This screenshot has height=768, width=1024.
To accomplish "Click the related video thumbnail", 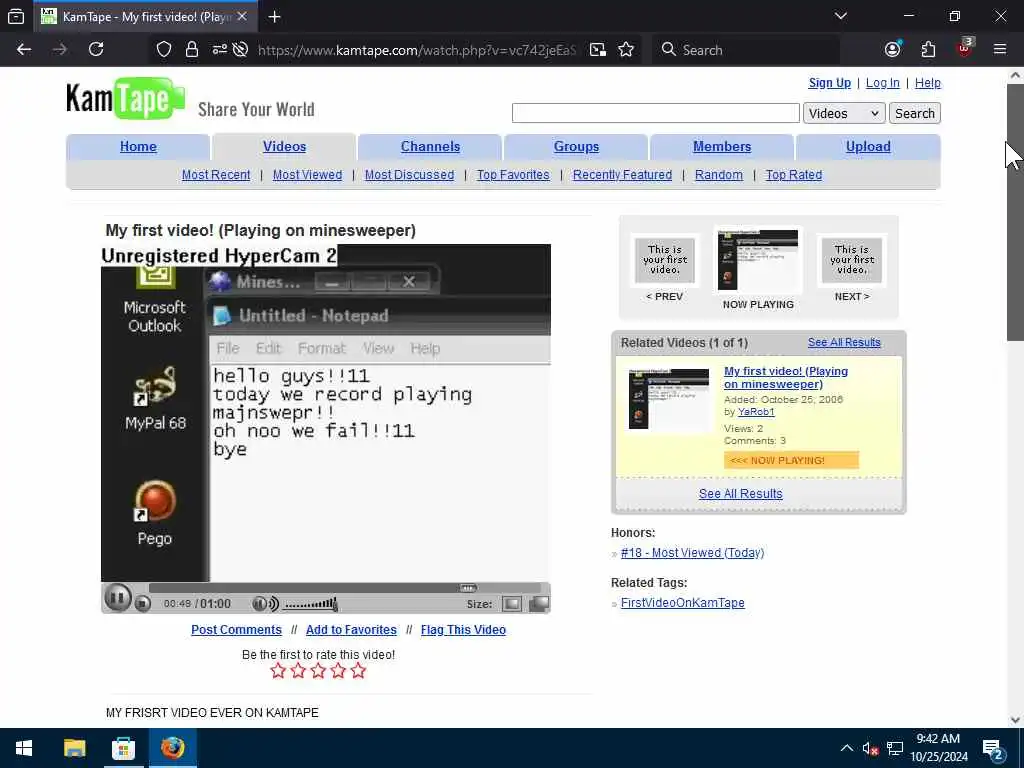I will (x=669, y=399).
